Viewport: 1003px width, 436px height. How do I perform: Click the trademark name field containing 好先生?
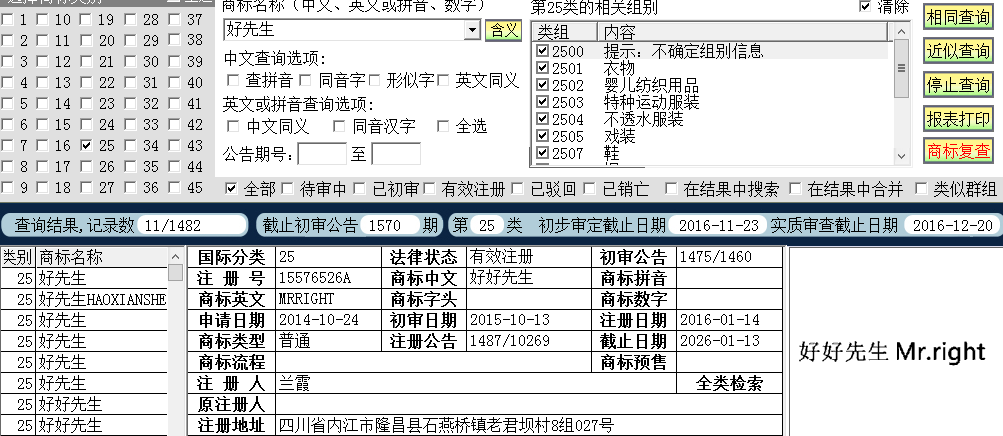tap(344, 30)
